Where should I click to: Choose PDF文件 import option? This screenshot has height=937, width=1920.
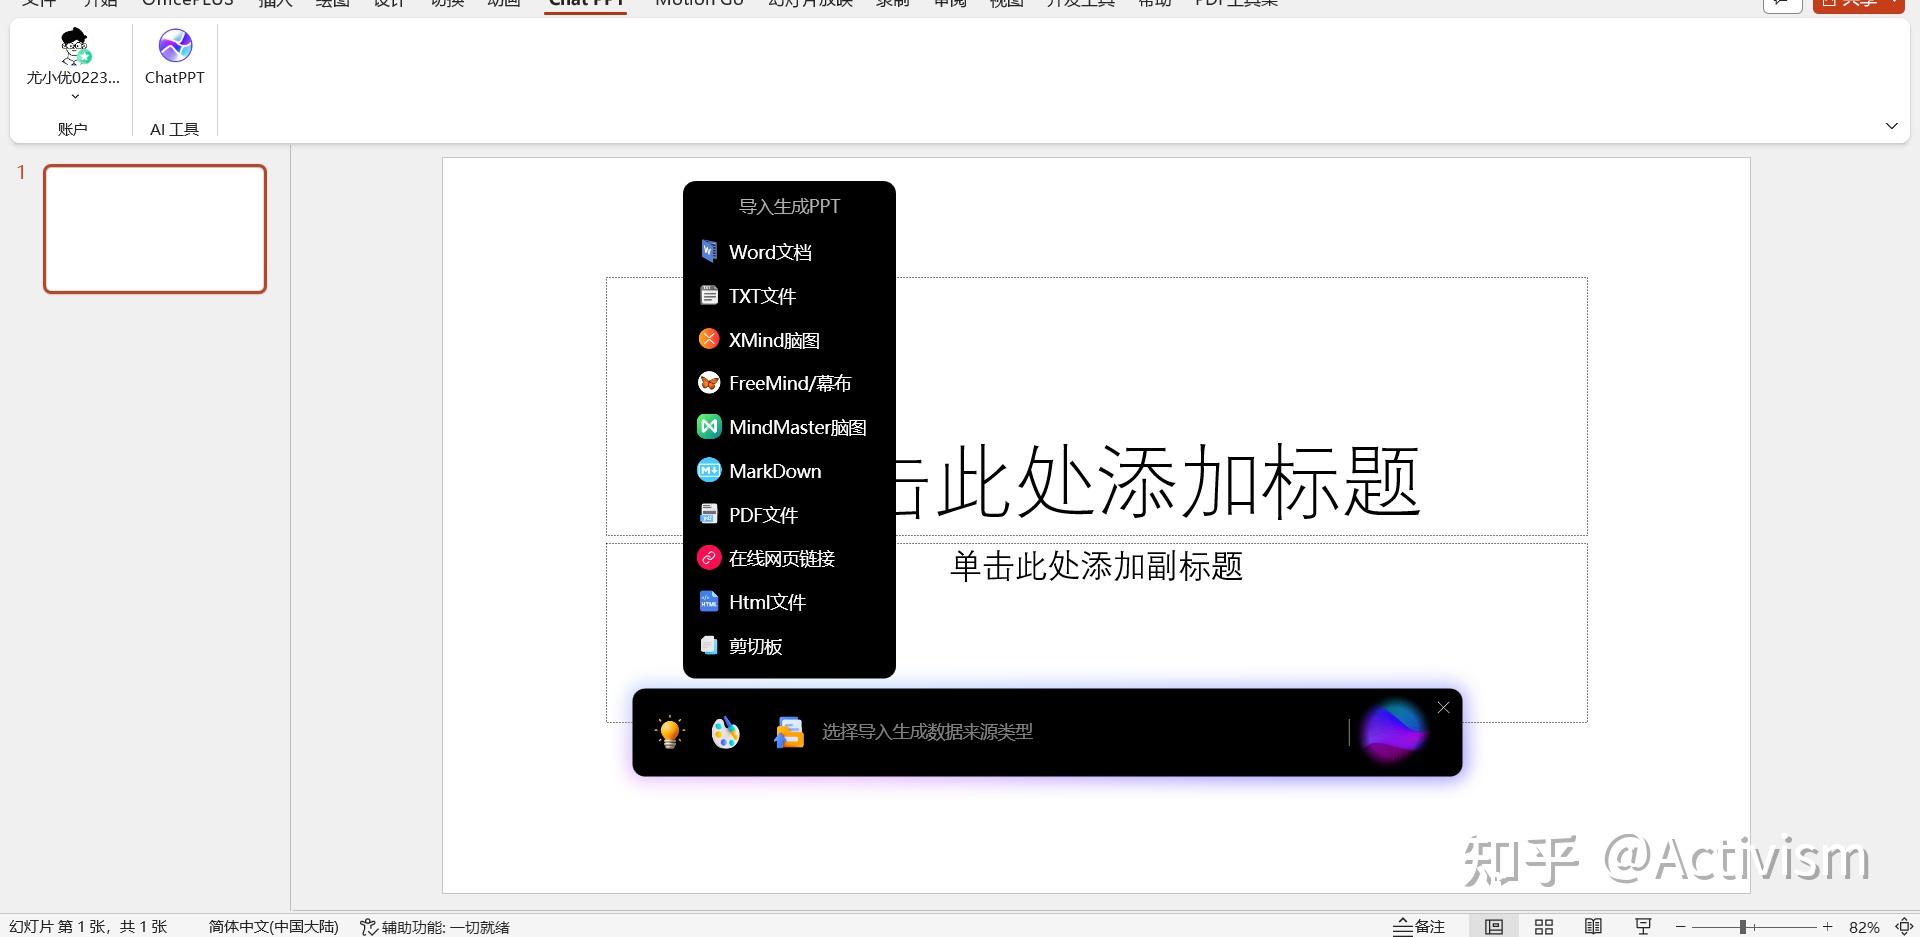click(762, 514)
